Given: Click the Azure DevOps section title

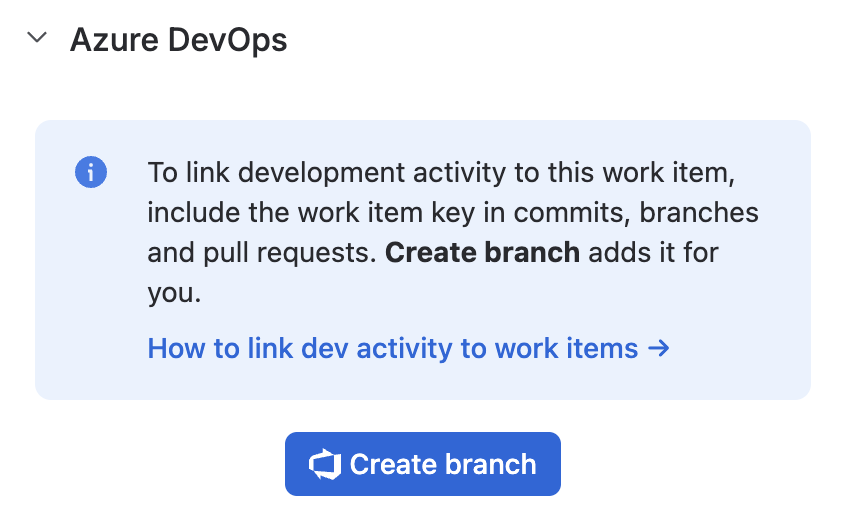Looking at the screenshot, I should coord(179,40).
